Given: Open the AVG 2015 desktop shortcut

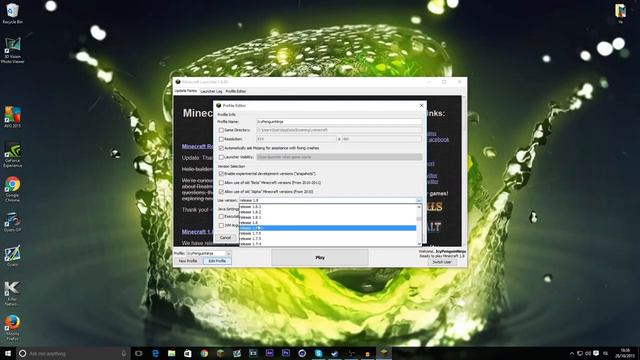Looking at the screenshot, I should [x=12, y=117].
